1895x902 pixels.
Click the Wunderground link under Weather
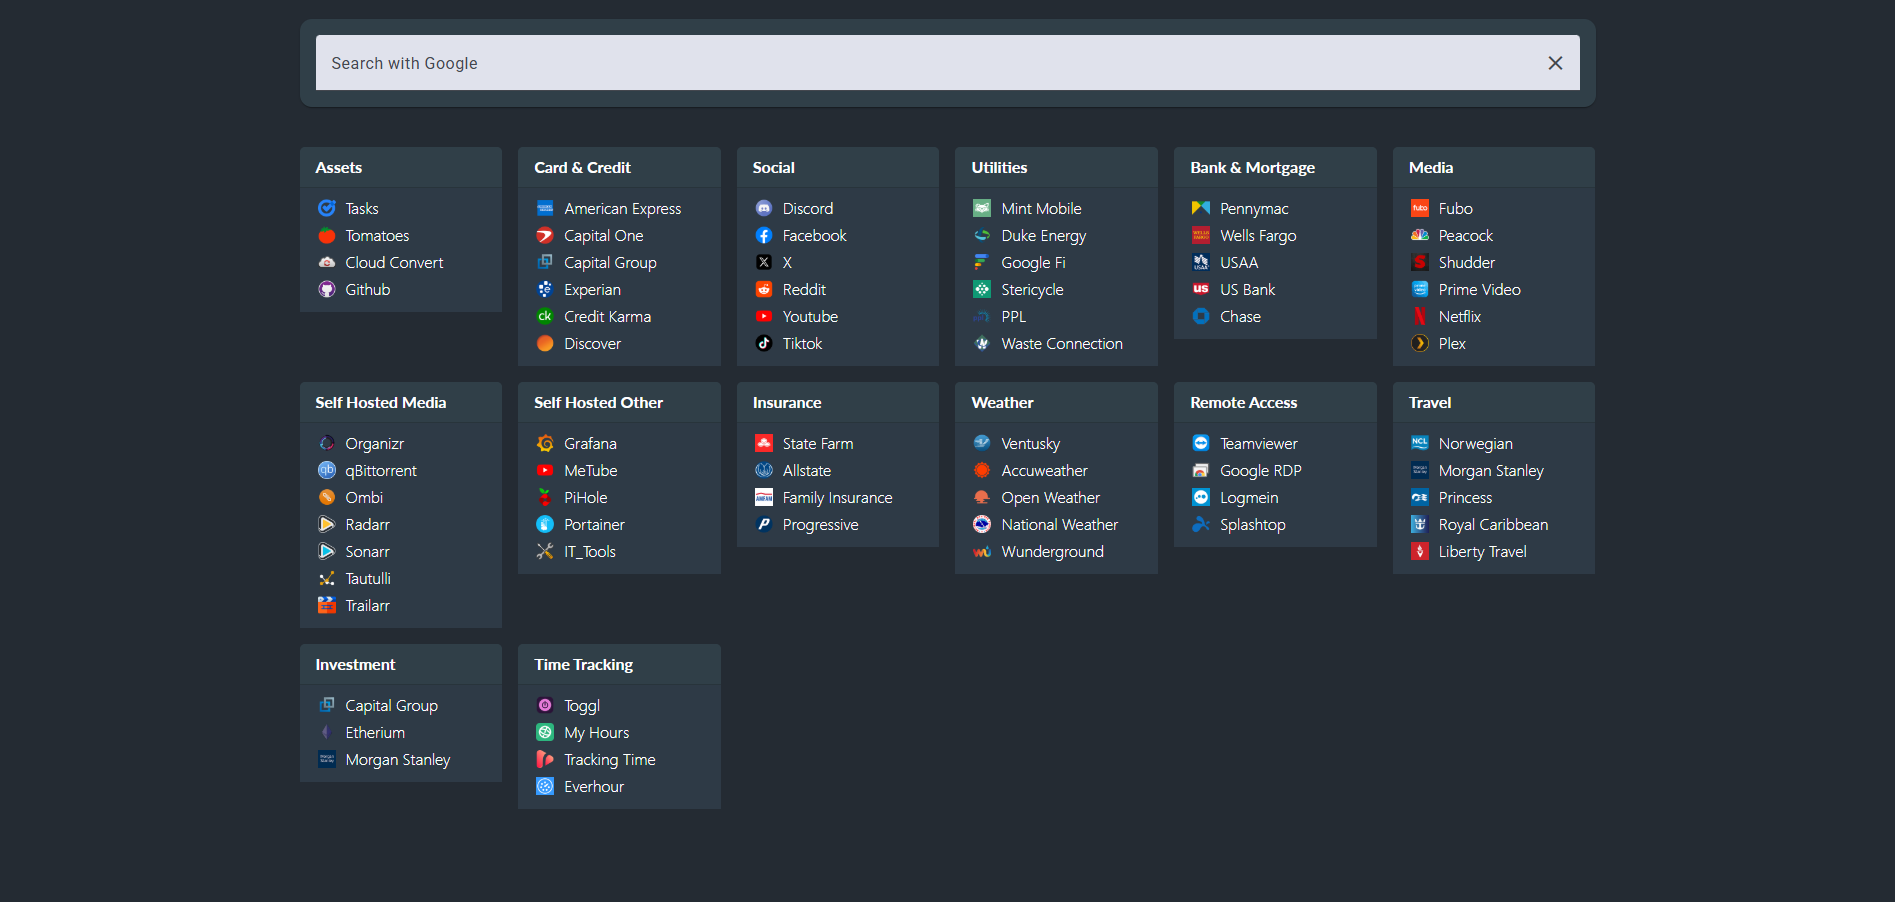[1052, 551]
